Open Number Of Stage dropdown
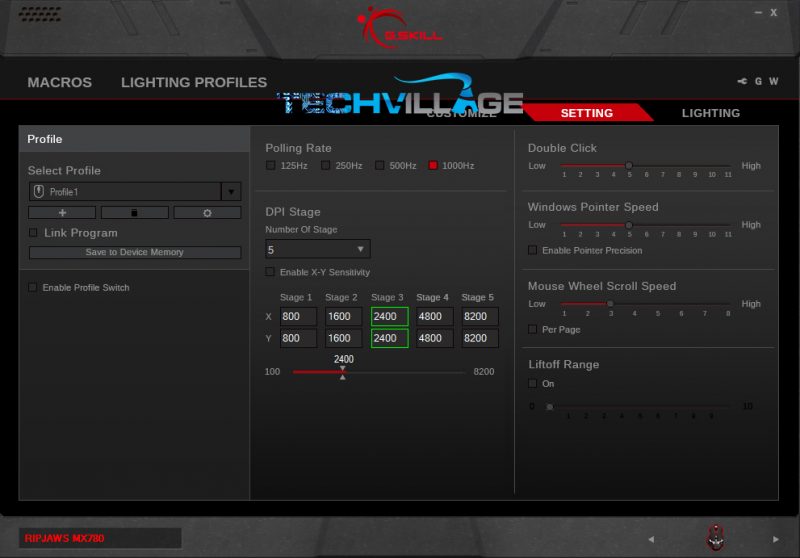The height and width of the screenshot is (558, 800). [x=318, y=249]
